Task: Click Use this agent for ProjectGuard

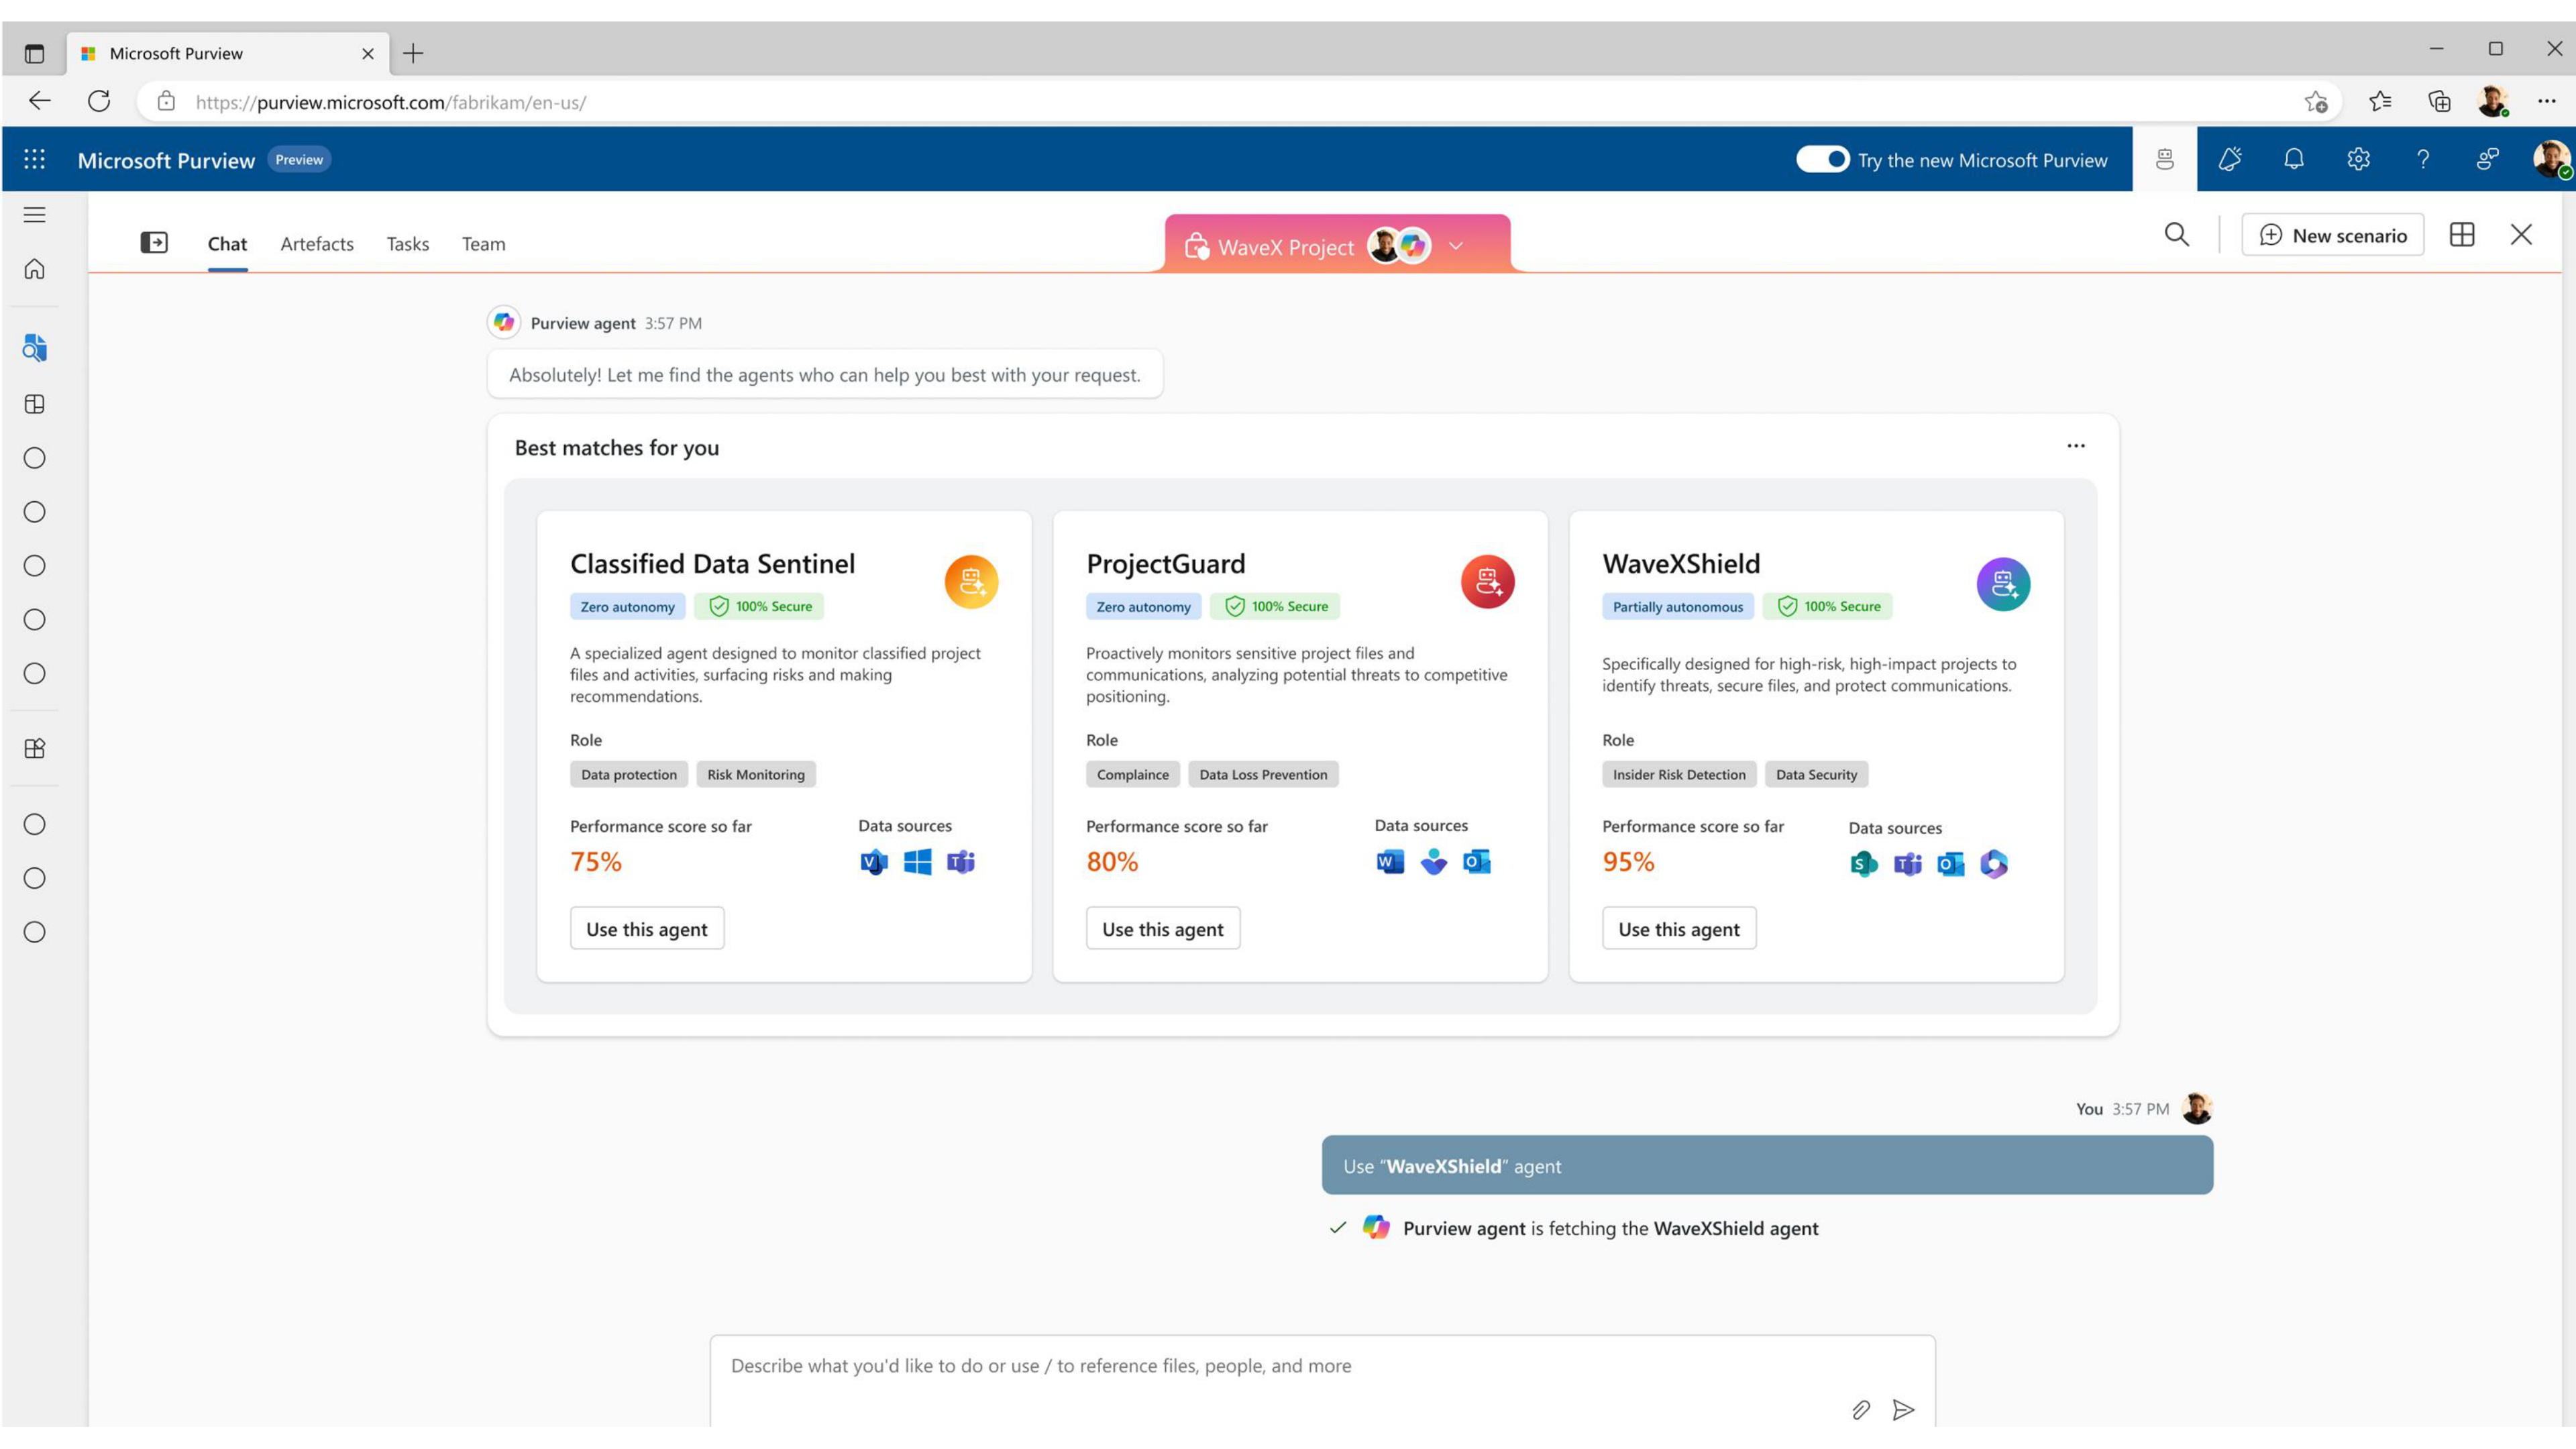Action: click(x=1162, y=929)
